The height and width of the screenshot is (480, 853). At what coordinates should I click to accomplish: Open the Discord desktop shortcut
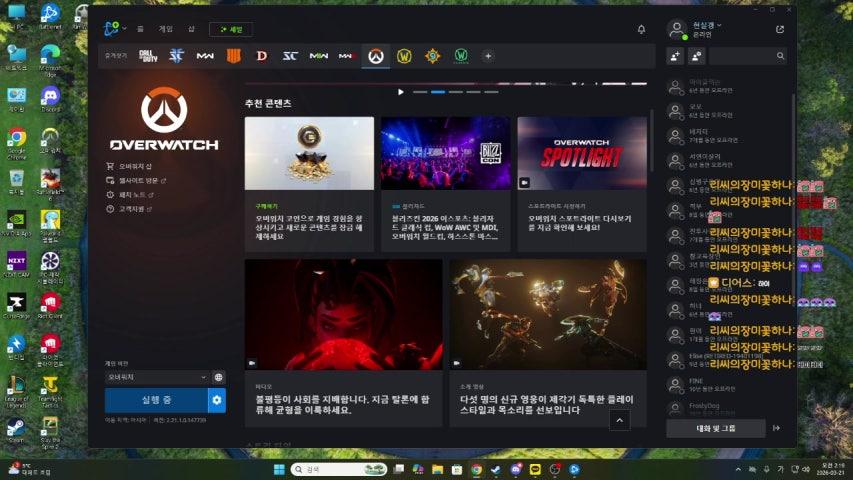click(x=50, y=99)
